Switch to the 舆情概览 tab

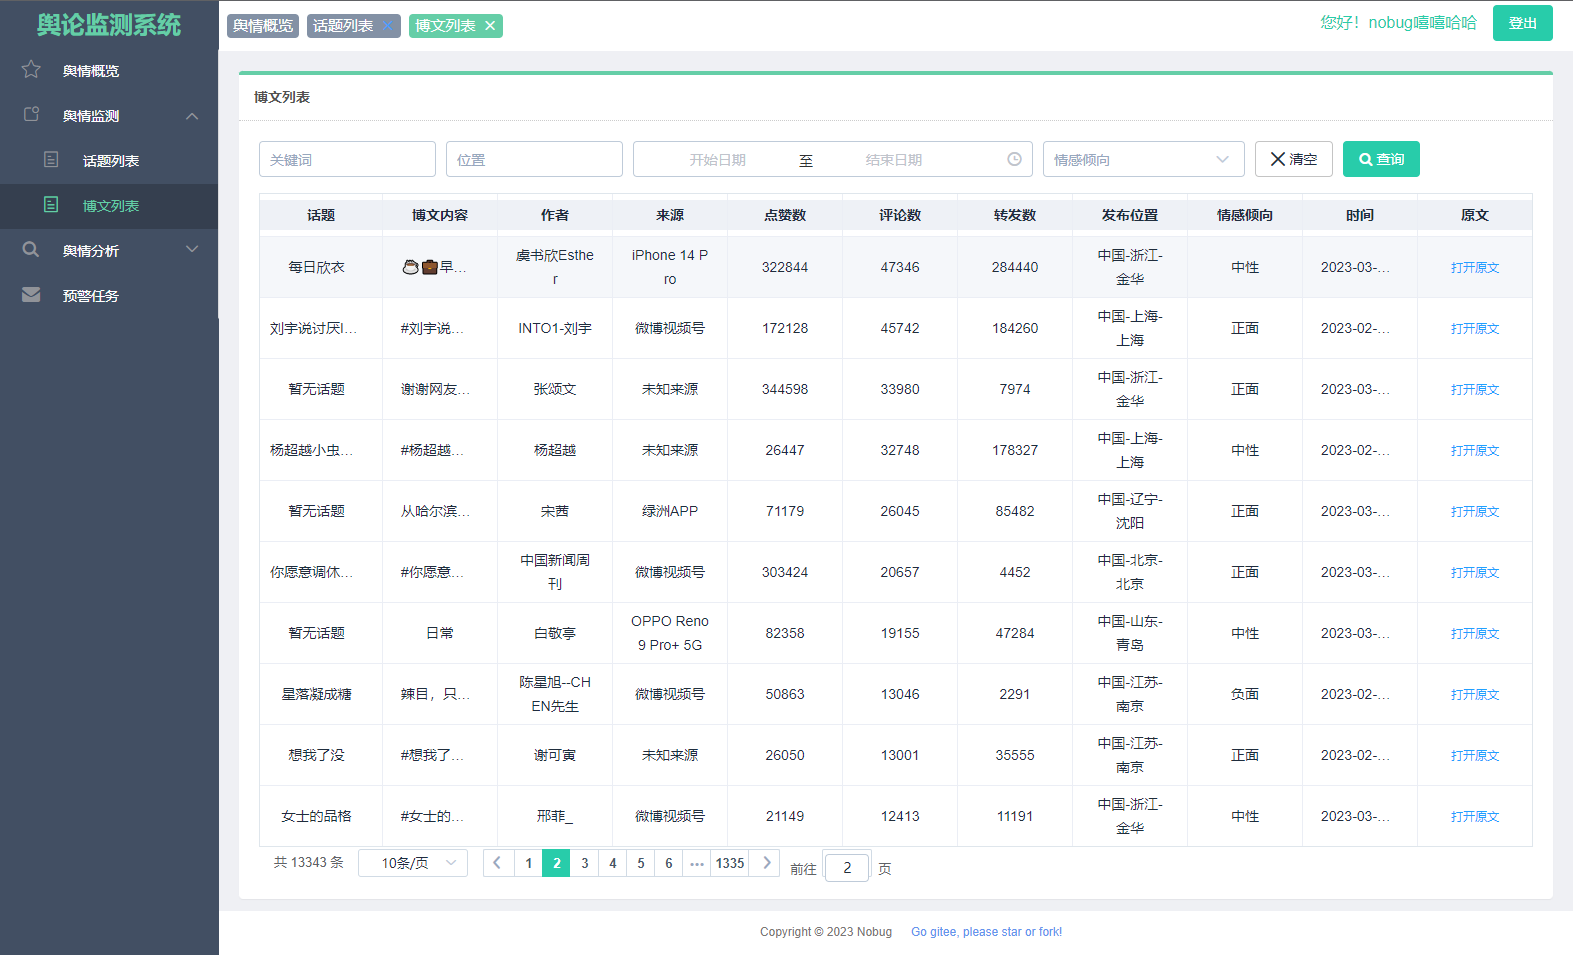[x=263, y=26]
